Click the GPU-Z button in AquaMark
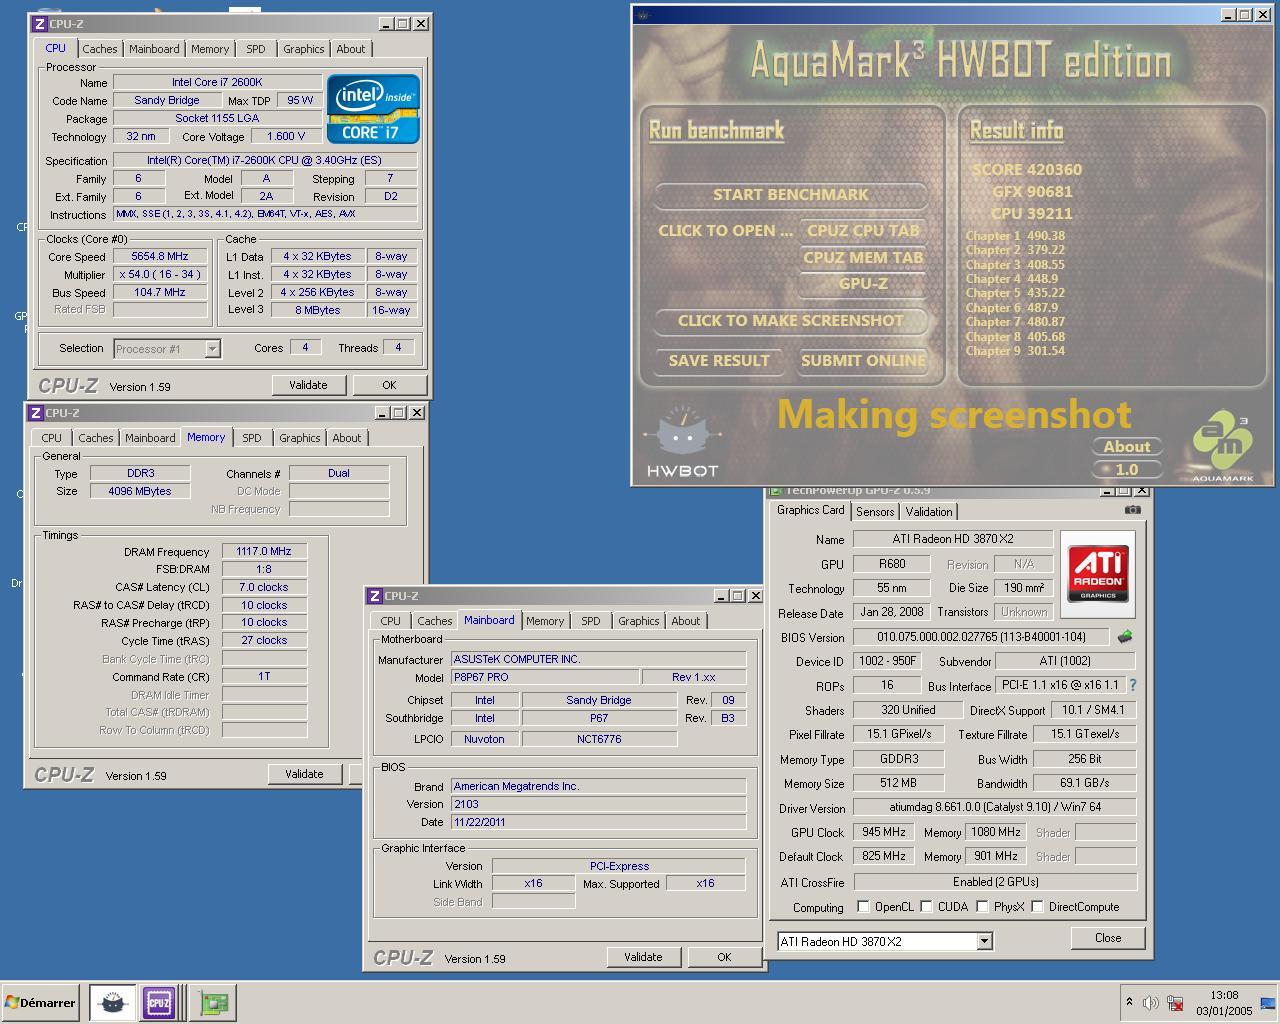1280x1024 pixels. pyautogui.click(x=863, y=284)
